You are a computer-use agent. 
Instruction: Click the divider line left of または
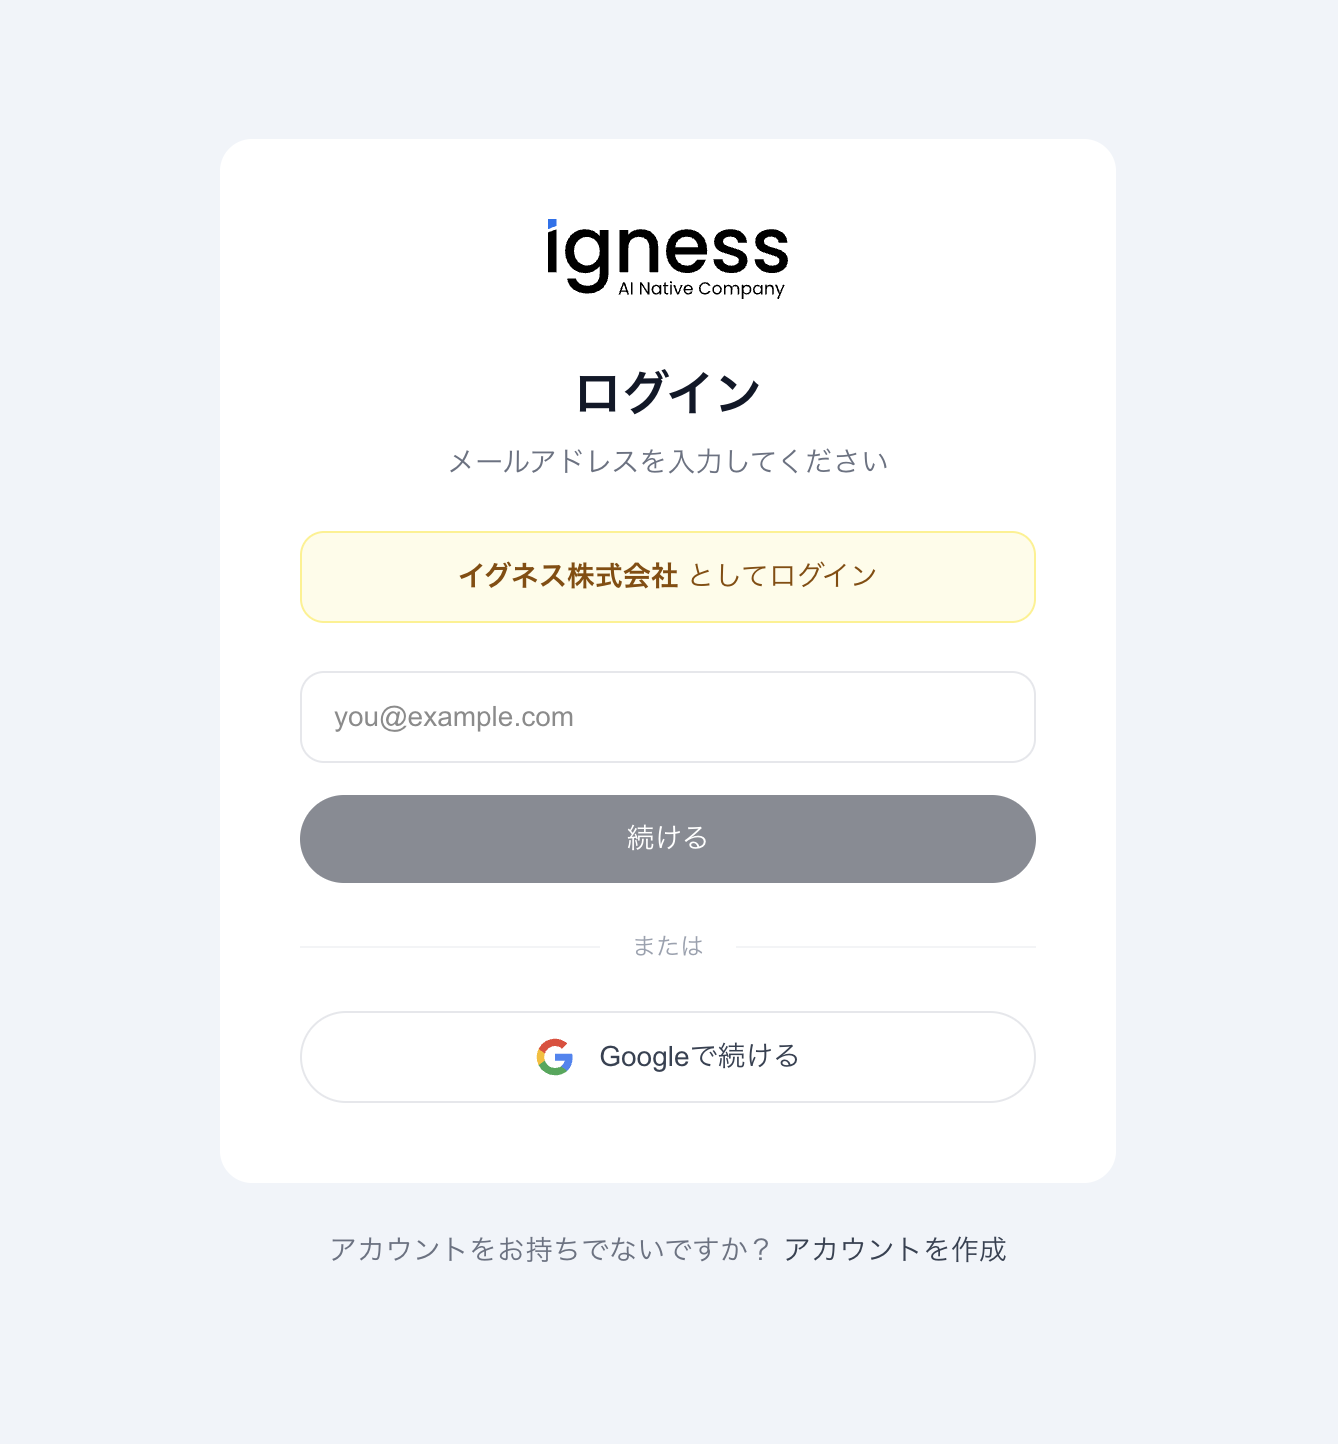pyautogui.click(x=450, y=946)
